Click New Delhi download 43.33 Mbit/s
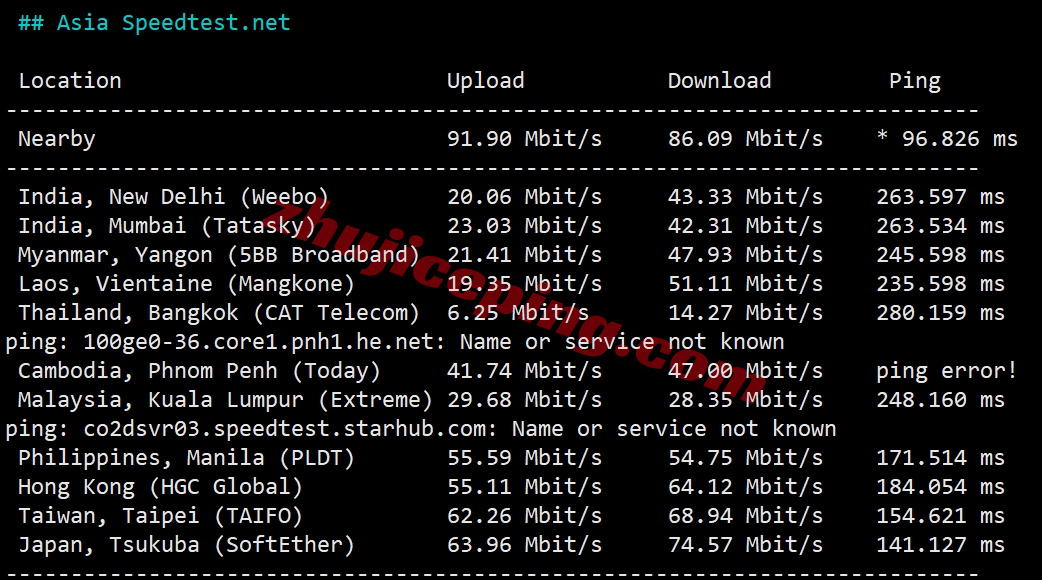The width and height of the screenshot is (1042, 580). click(745, 197)
